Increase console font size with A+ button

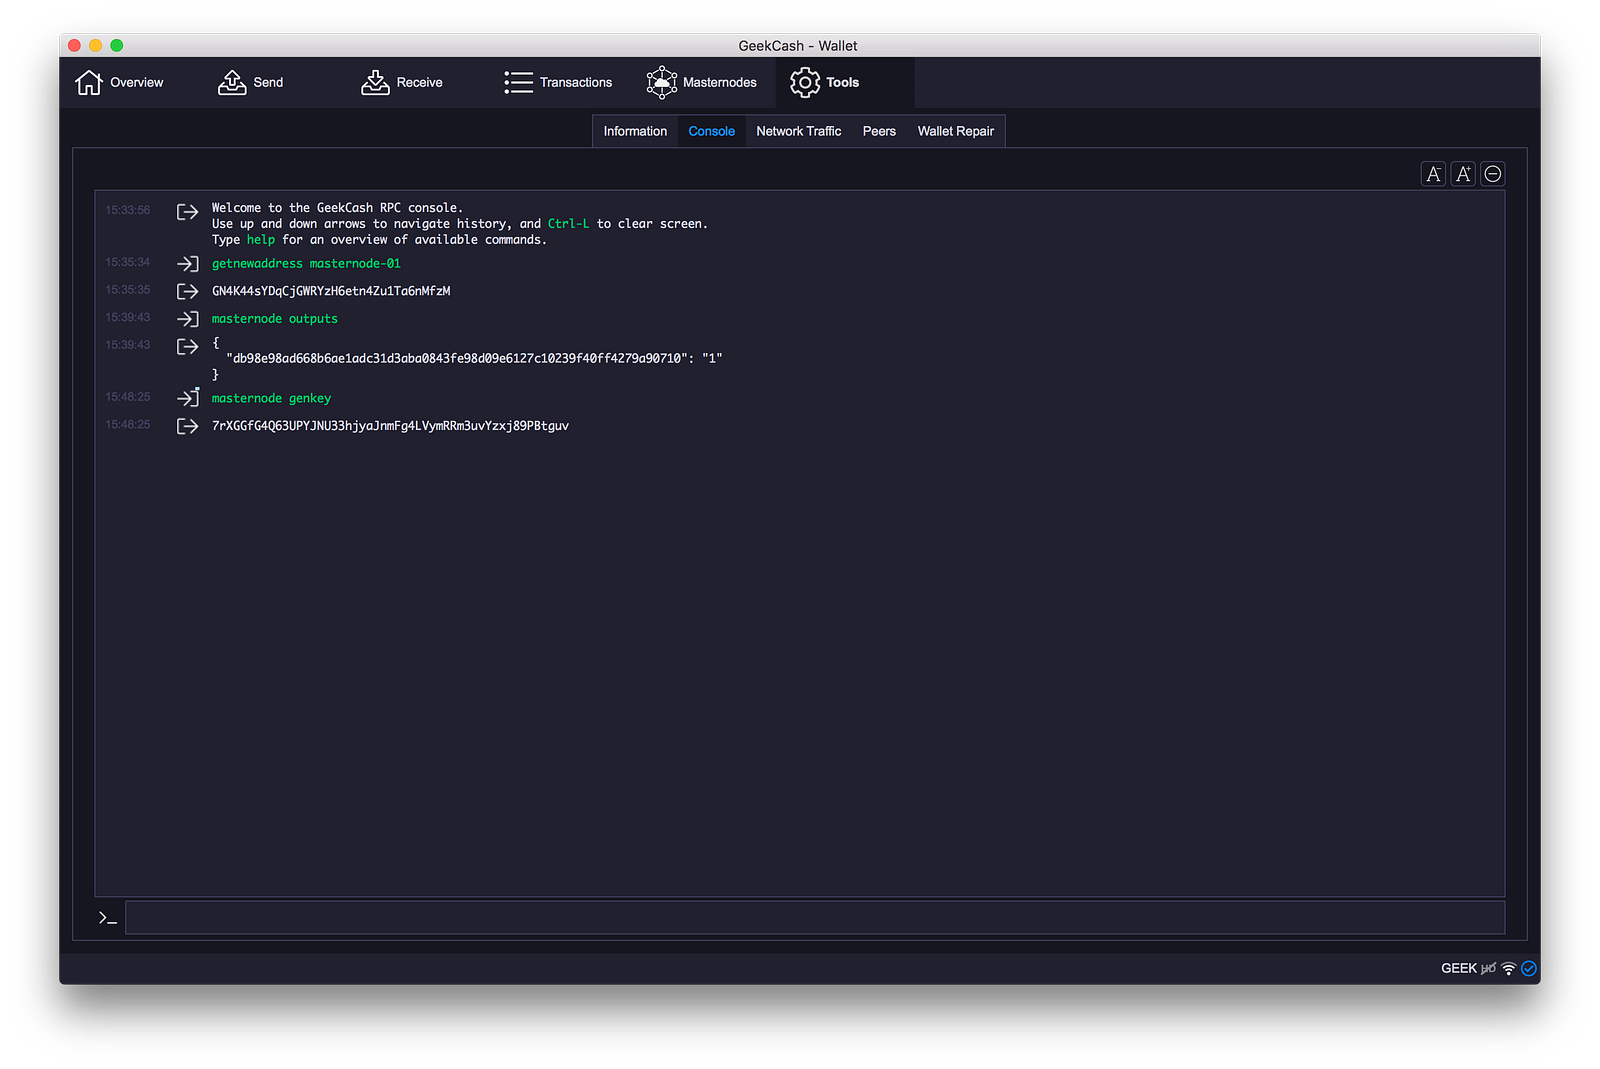pos(1463,174)
